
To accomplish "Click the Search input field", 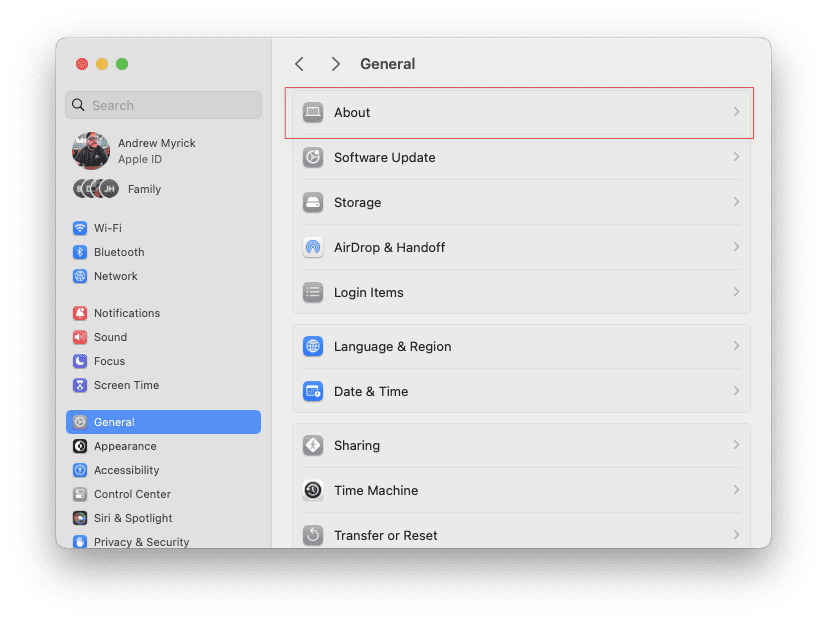I will point(164,105).
